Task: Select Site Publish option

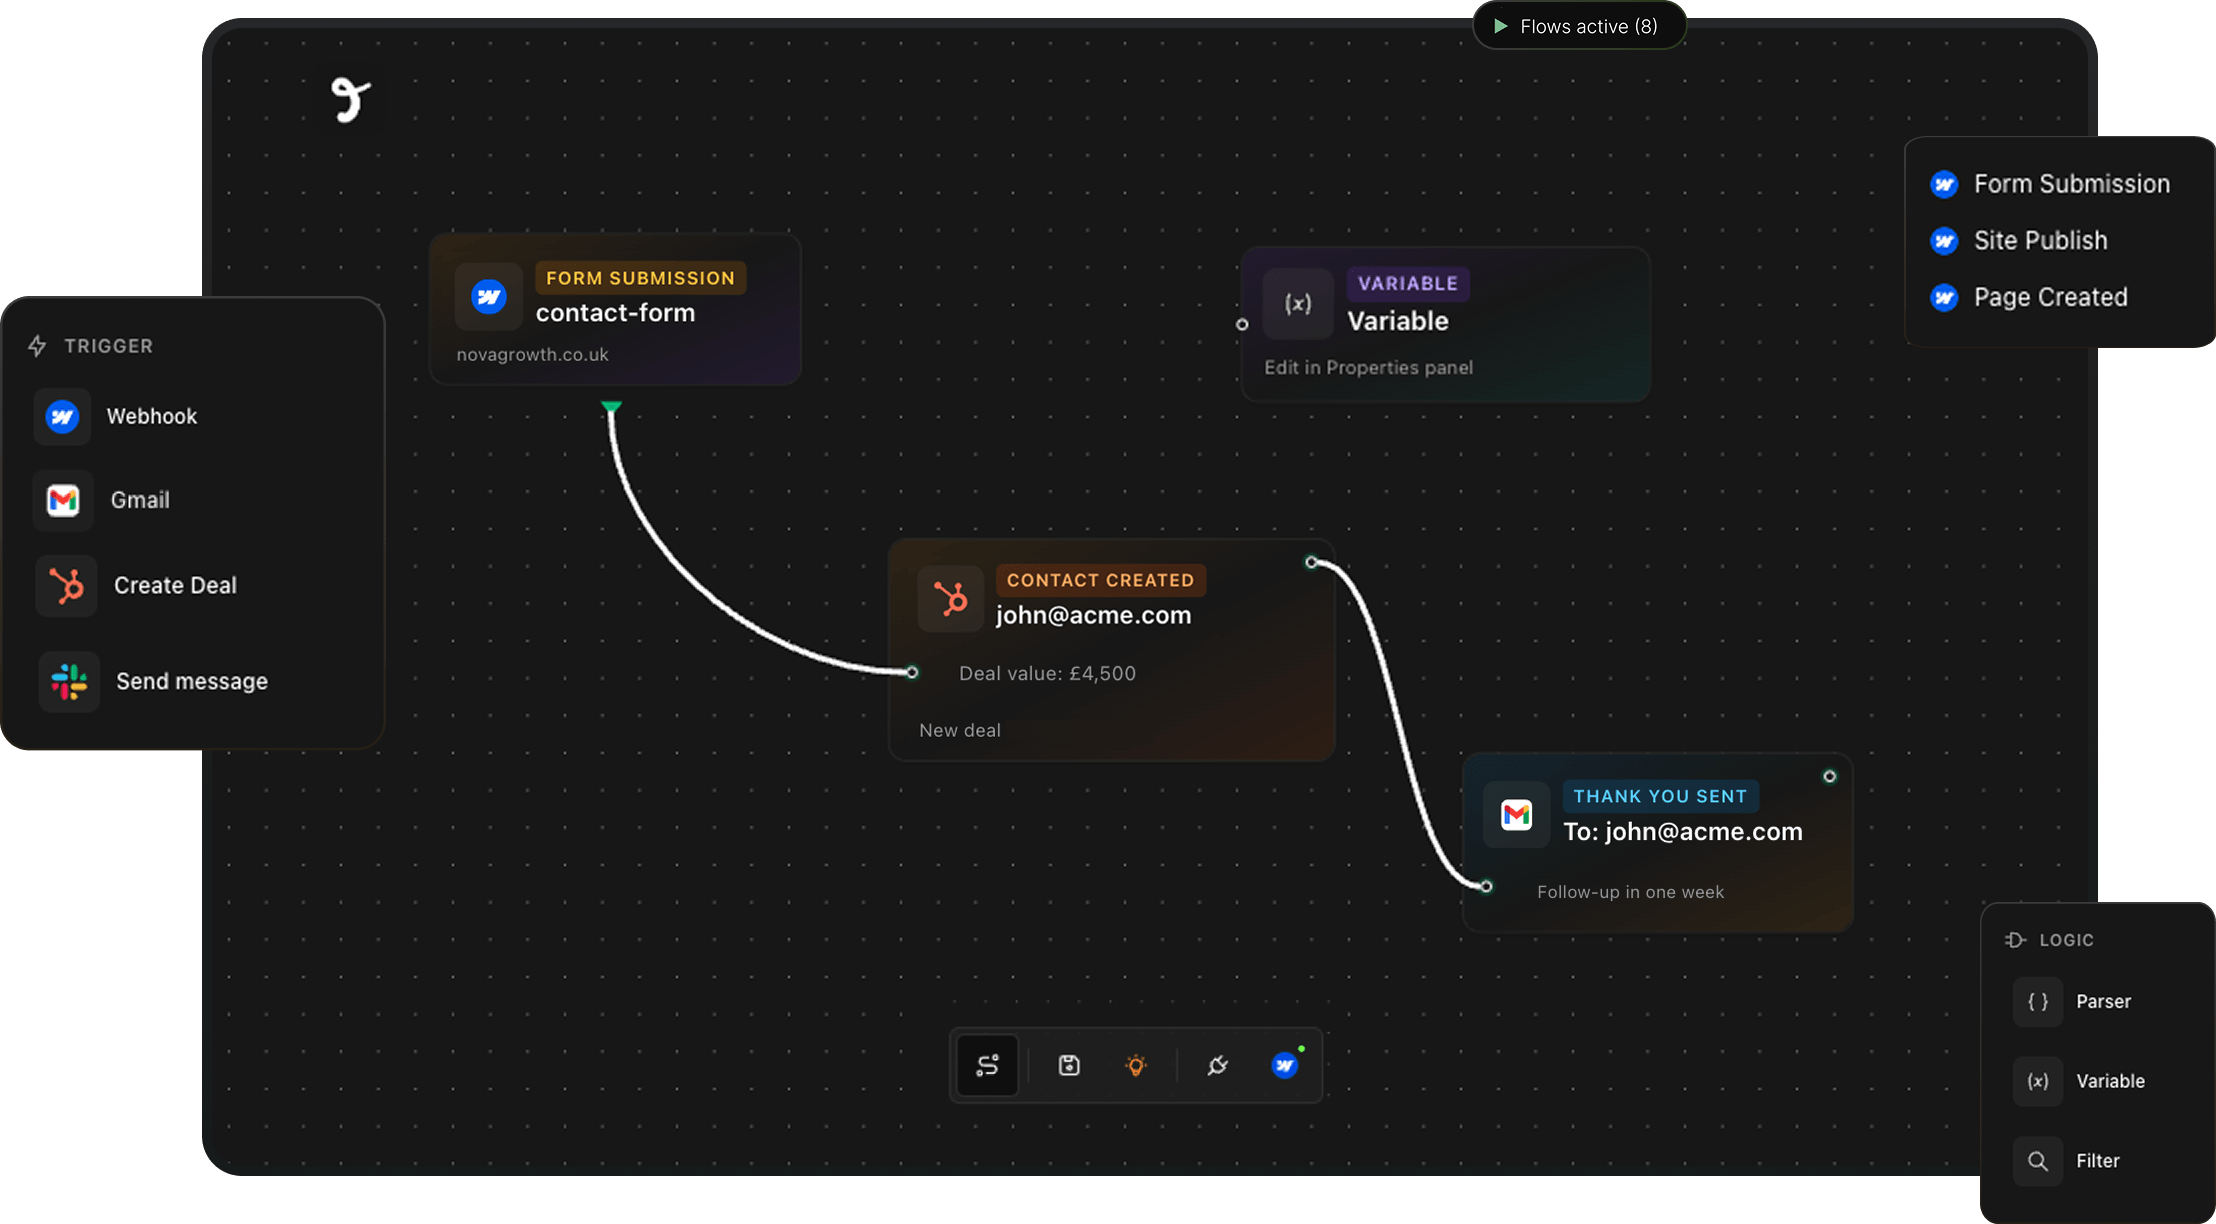Action: (2039, 241)
